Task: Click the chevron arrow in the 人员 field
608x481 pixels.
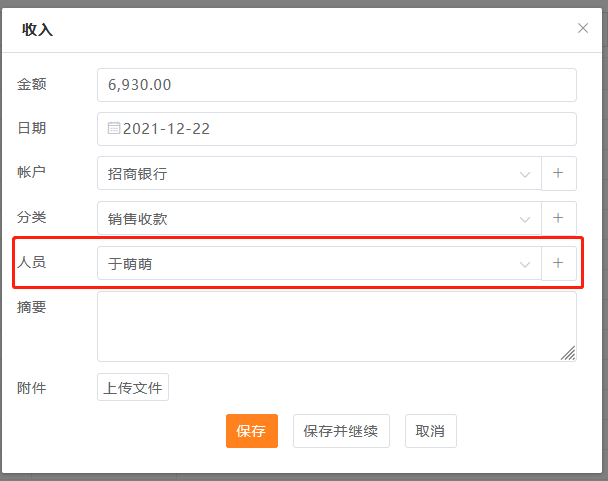Action: point(525,264)
